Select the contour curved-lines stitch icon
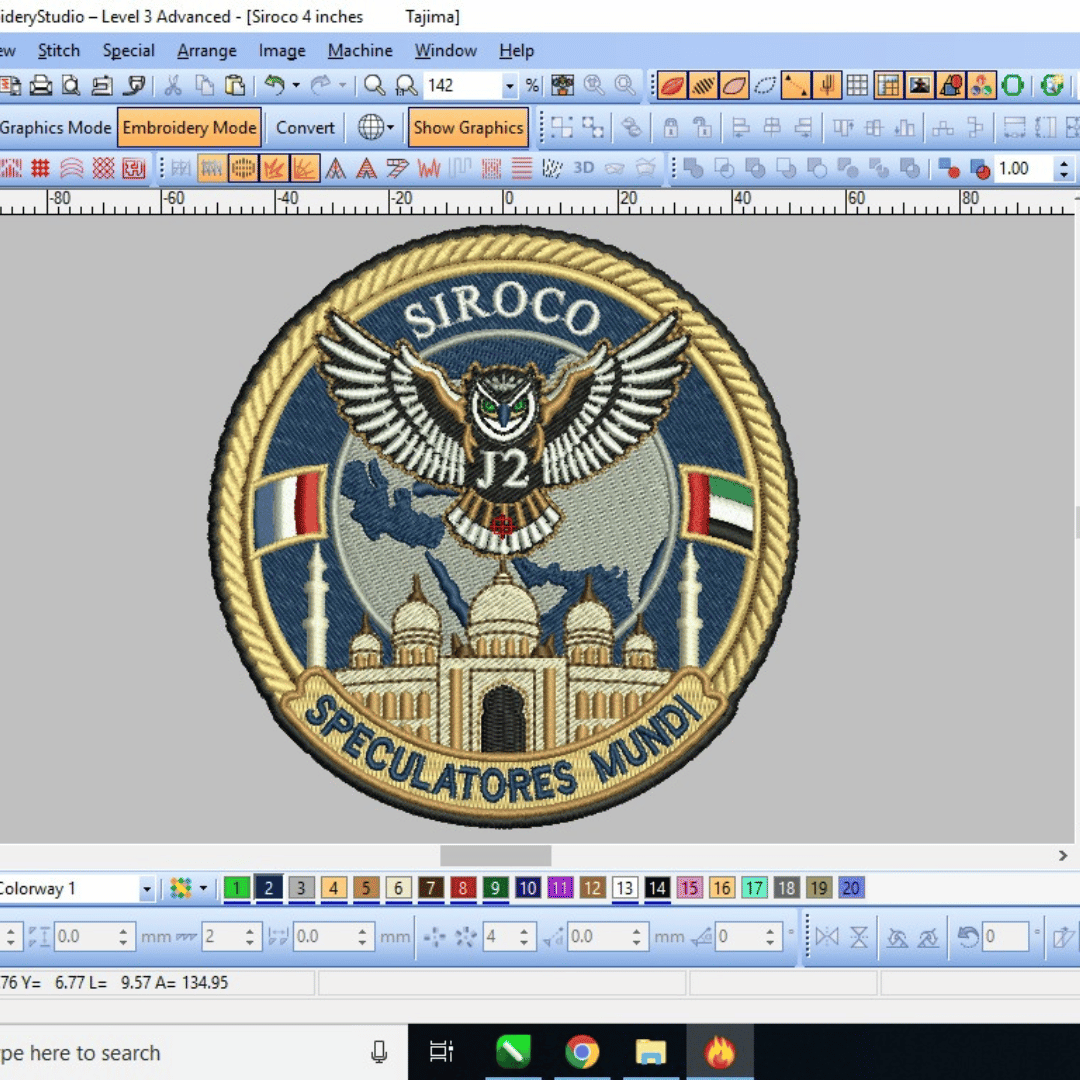 click(72, 169)
